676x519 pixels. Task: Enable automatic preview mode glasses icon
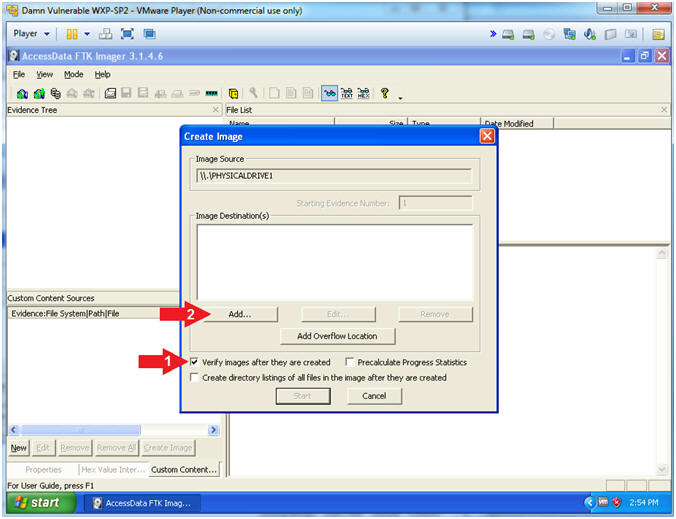329,93
